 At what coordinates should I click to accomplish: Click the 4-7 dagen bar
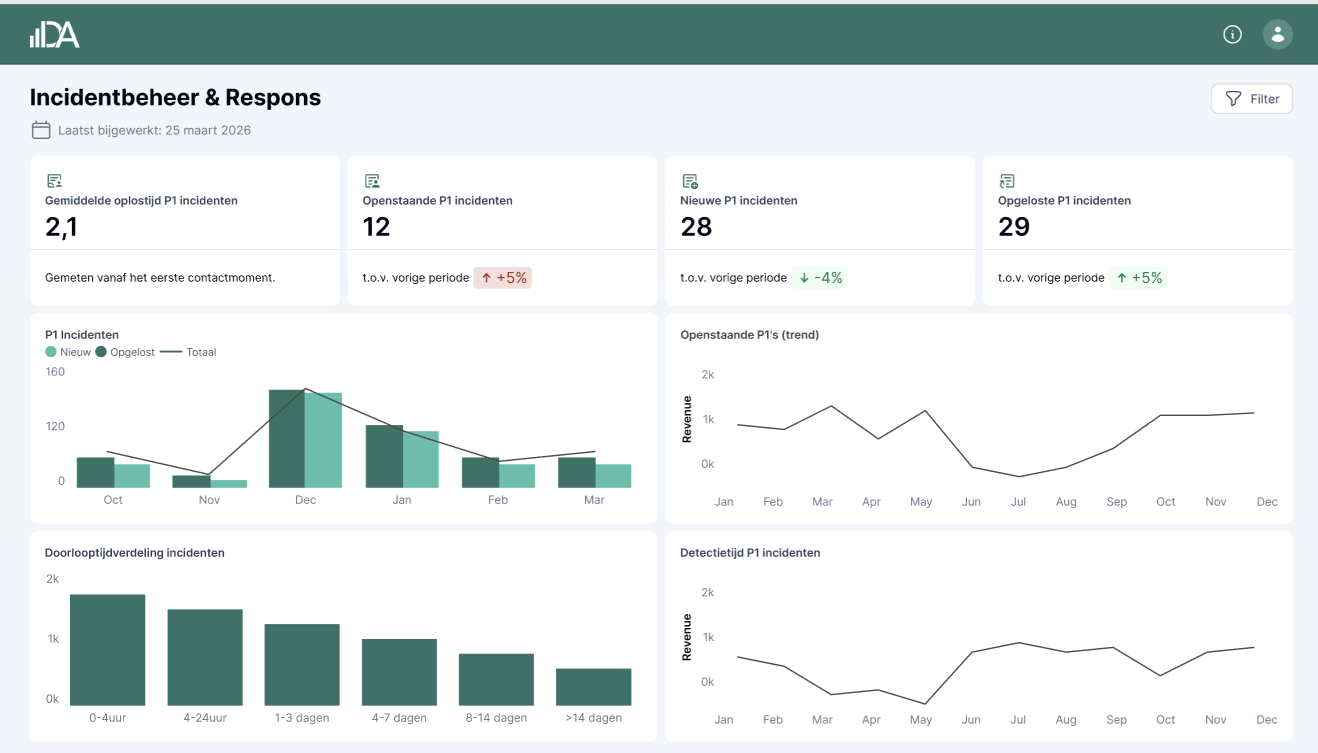click(x=399, y=673)
